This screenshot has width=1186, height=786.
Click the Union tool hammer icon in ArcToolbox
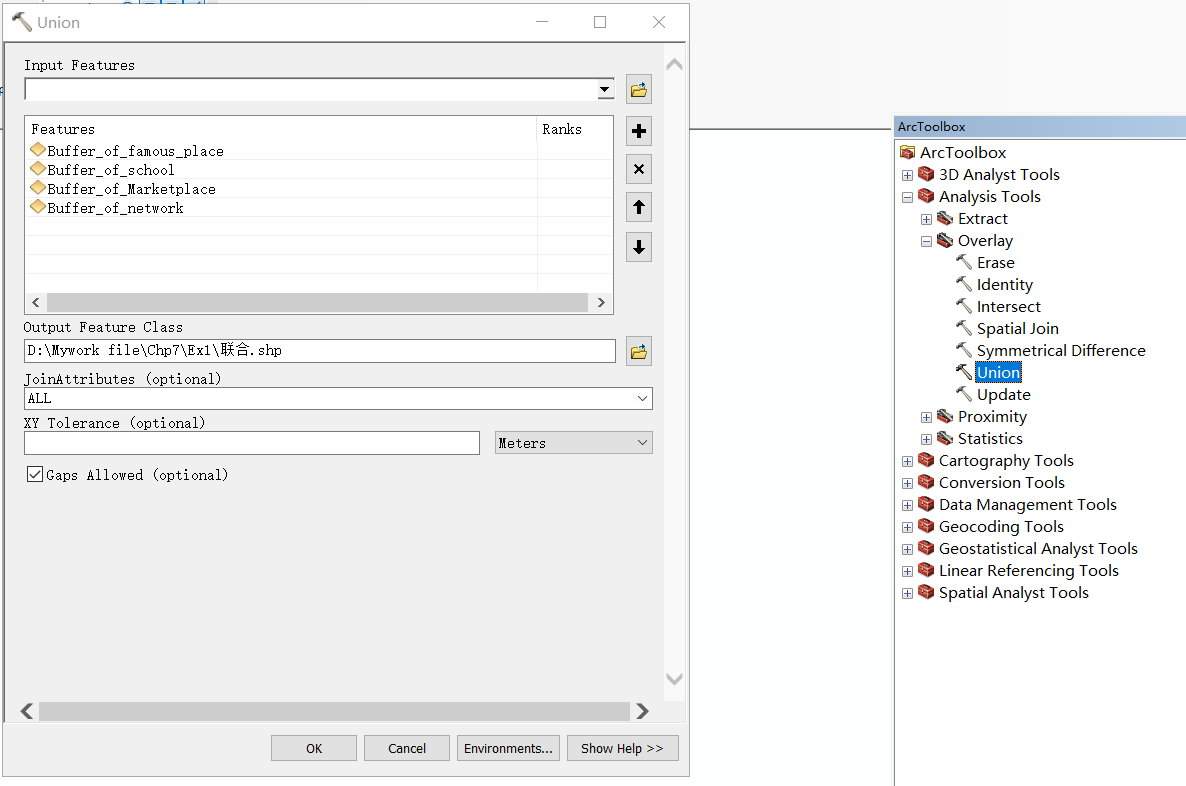click(x=964, y=372)
